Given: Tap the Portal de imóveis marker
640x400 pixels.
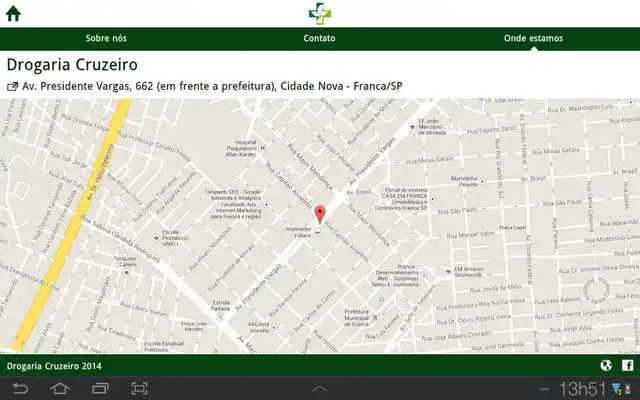Looking at the screenshot, I should (432, 199).
